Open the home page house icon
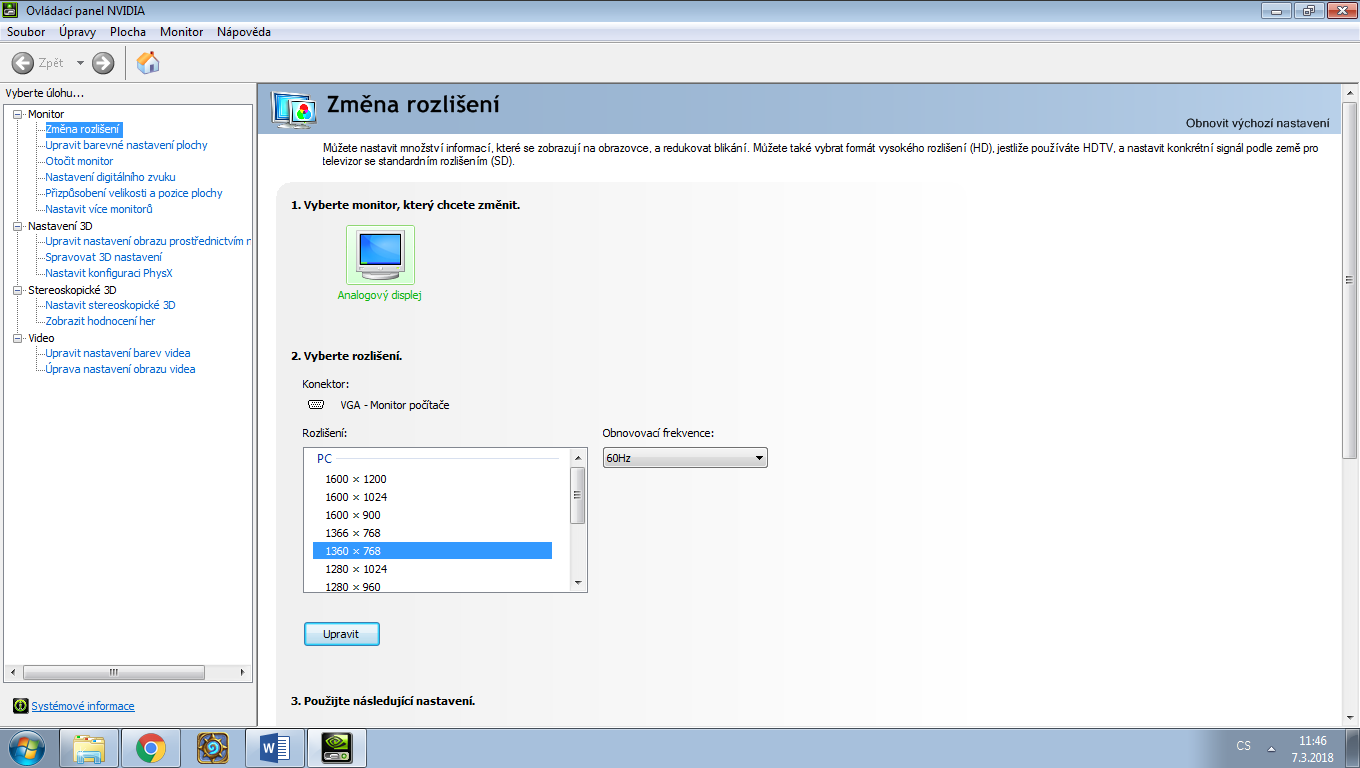This screenshot has width=1360, height=768. [148, 63]
